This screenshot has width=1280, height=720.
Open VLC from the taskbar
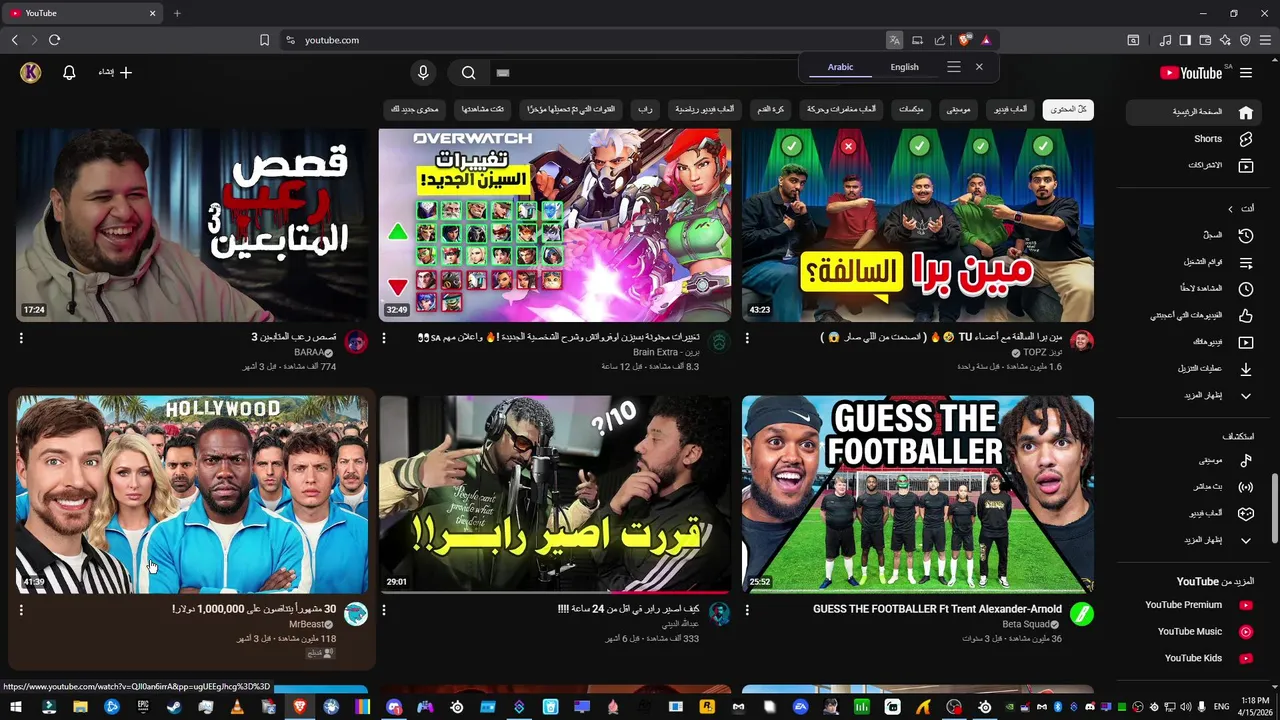(237, 707)
